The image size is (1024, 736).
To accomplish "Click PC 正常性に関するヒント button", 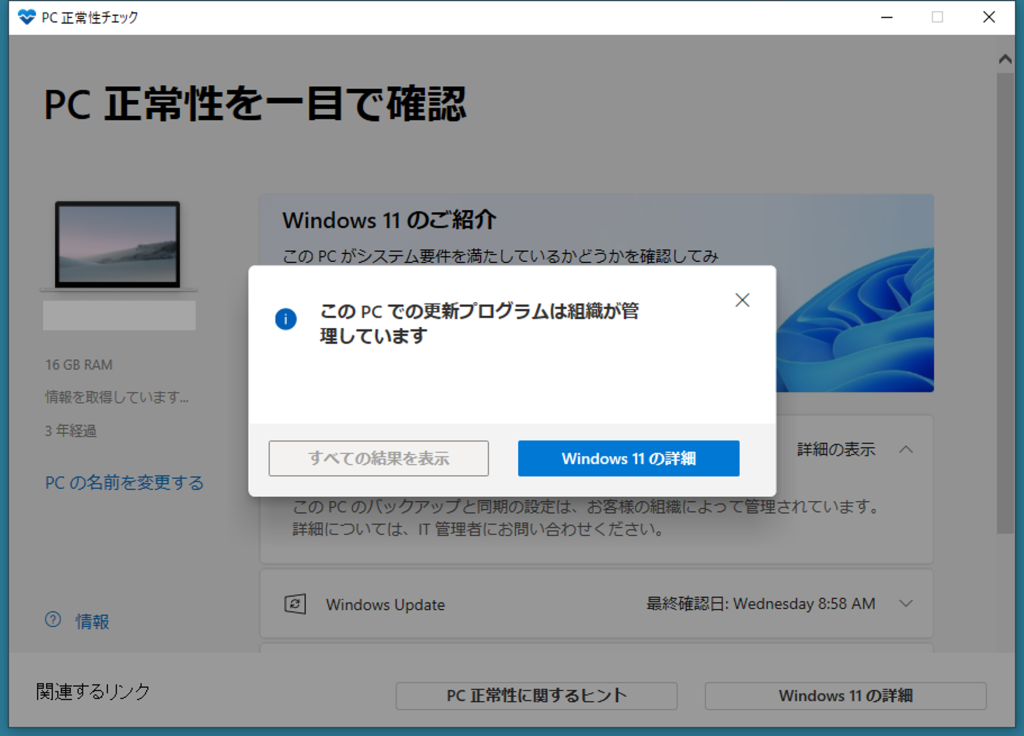I will point(536,696).
